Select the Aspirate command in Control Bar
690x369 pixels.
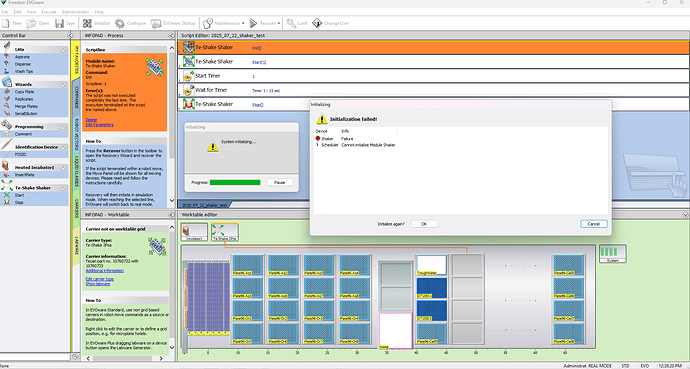pyautogui.click(x=22, y=57)
